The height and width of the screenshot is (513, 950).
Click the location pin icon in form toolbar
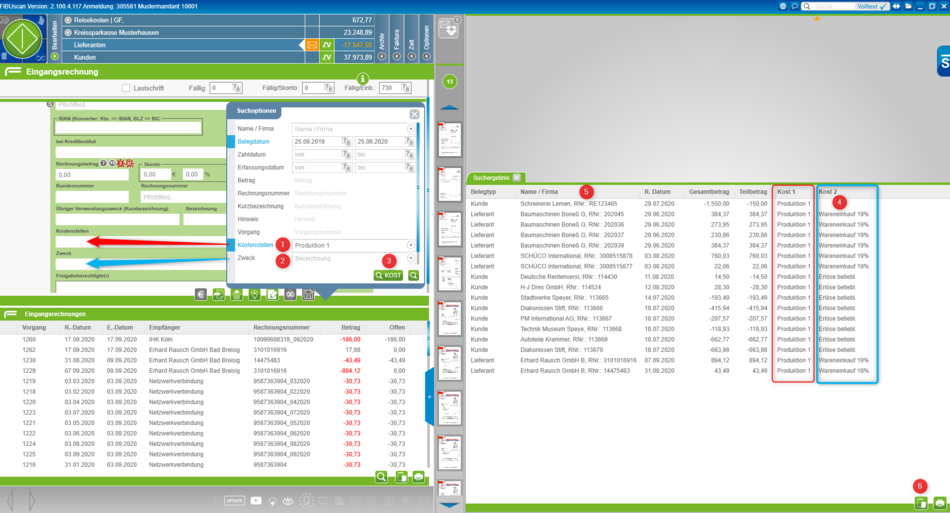tap(255, 295)
